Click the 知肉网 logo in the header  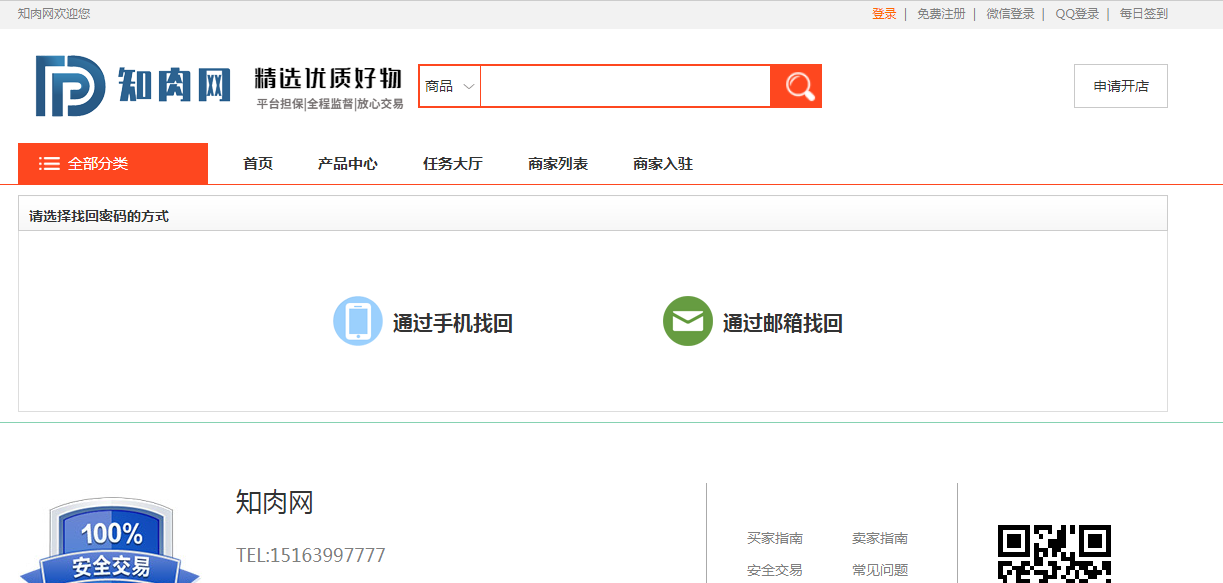133,86
